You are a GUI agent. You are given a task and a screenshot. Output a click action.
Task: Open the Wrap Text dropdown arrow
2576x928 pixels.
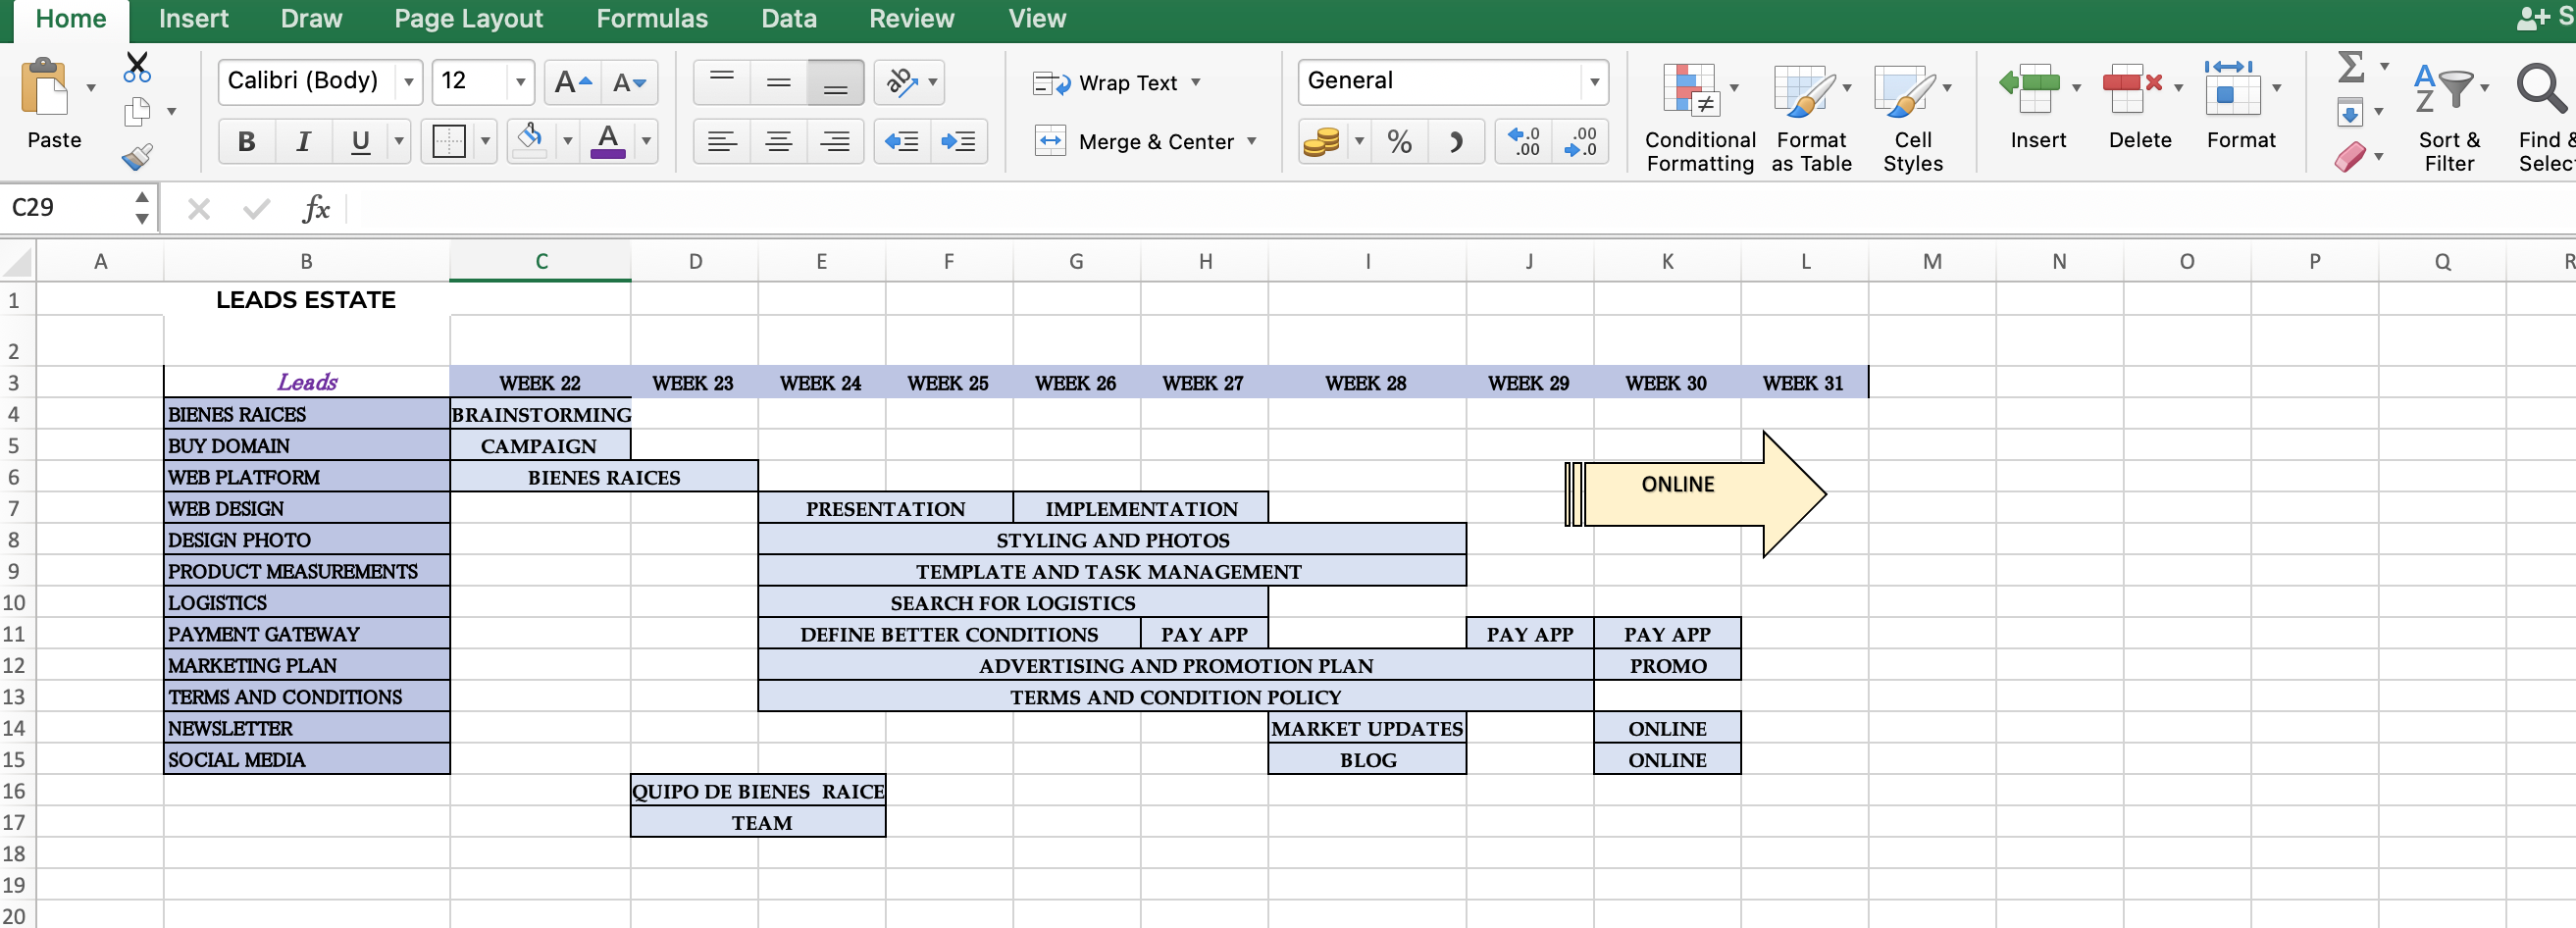[x=1195, y=82]
